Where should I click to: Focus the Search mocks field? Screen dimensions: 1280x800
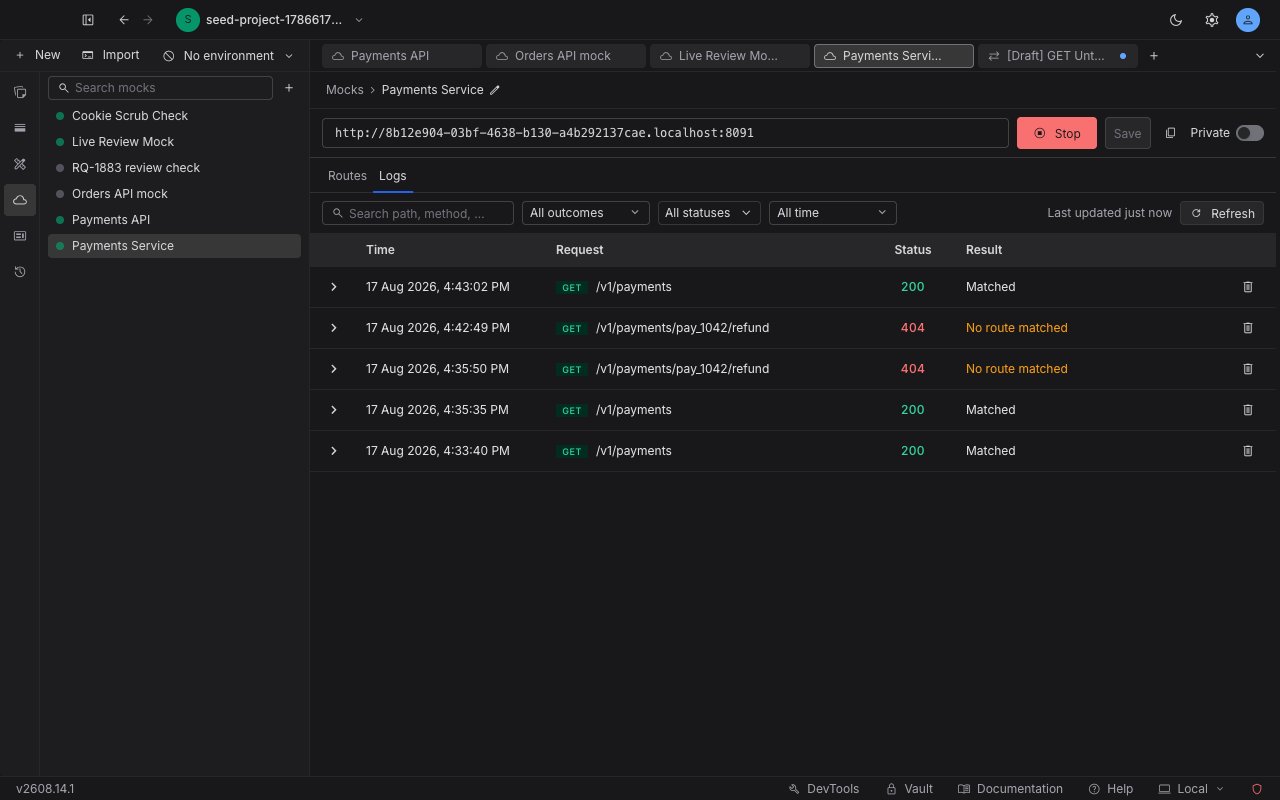(160, 88)
